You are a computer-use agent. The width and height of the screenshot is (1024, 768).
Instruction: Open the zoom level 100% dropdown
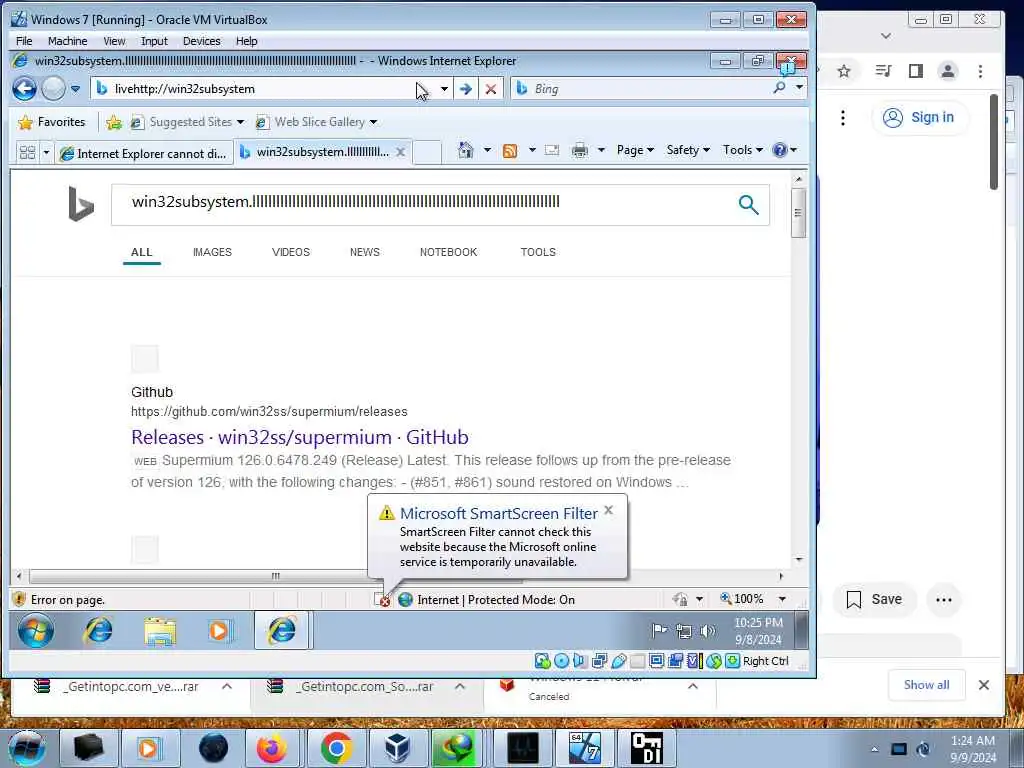(x=782, y=599)
